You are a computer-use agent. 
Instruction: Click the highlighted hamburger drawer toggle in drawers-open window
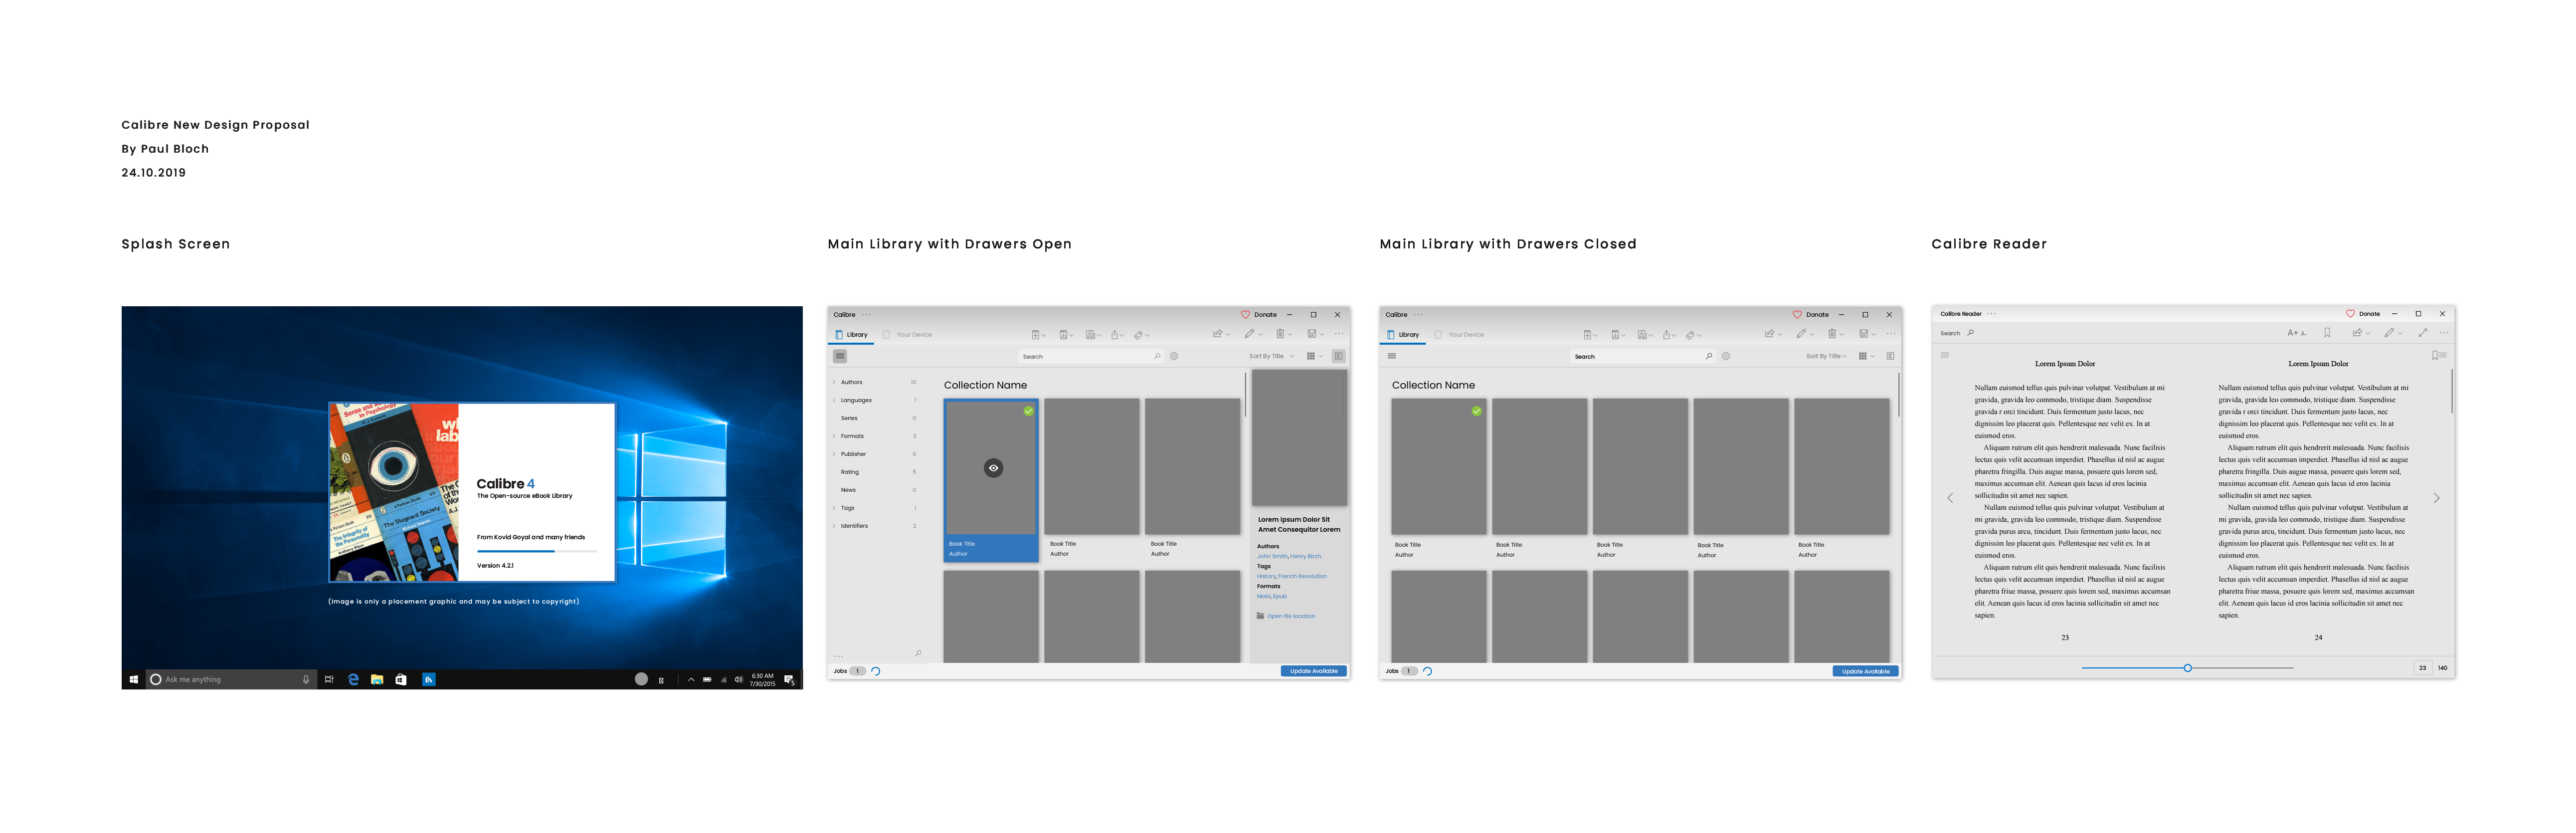coord(840,356)
